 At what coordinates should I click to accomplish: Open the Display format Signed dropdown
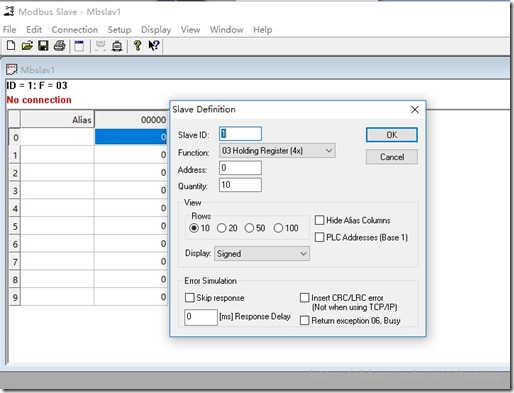[262, 254]
